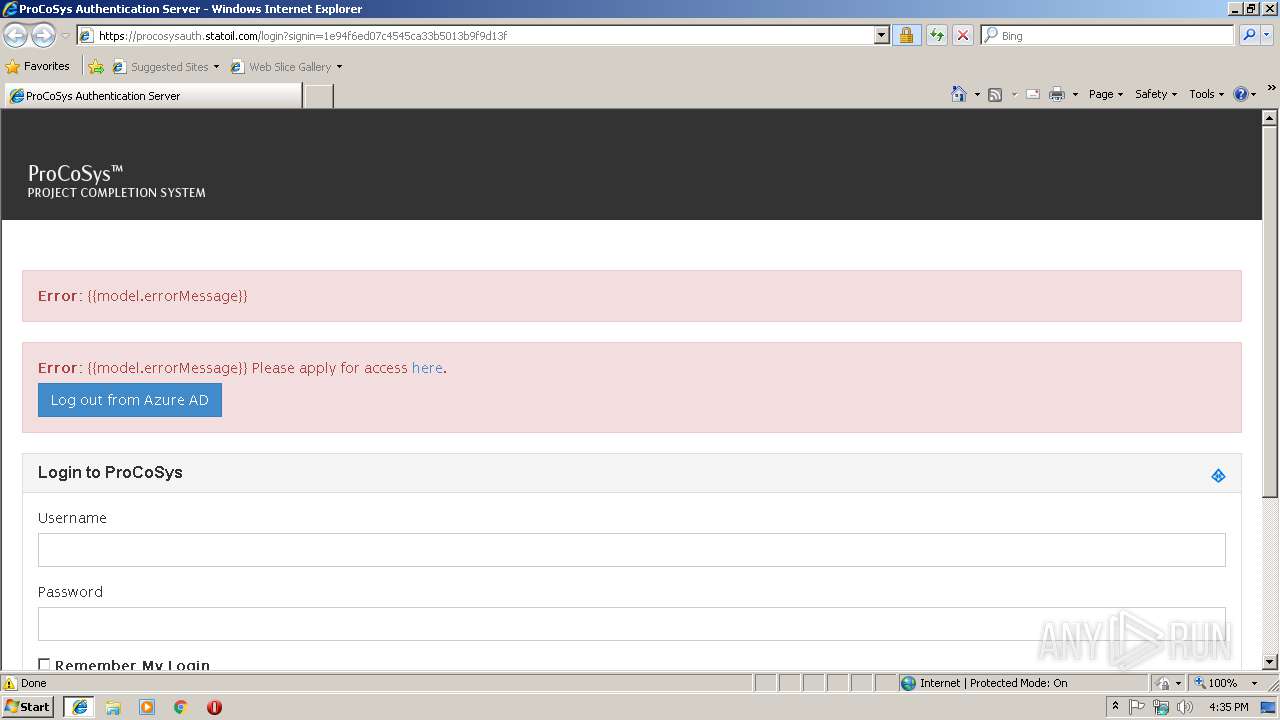Click the Home icon in command bar

click(958, 94)
